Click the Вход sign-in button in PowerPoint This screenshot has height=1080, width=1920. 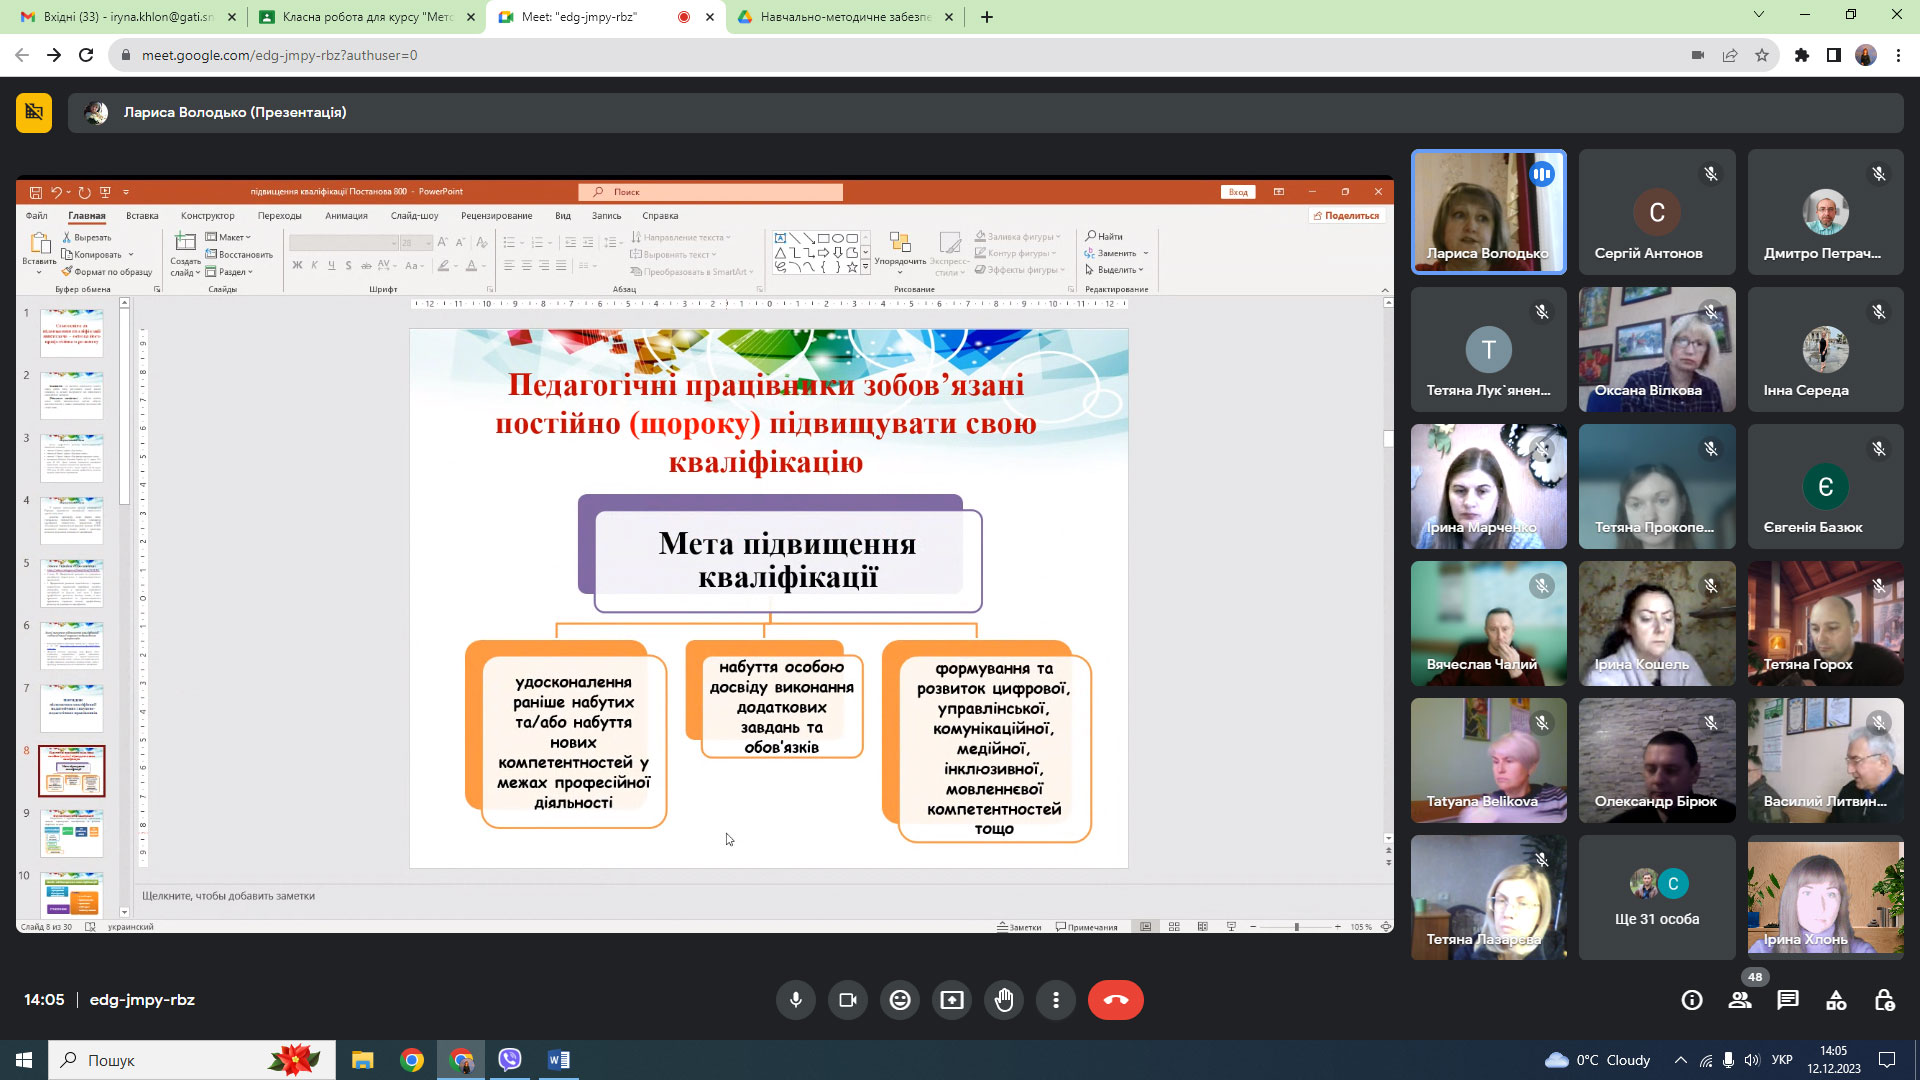[1238, 192]
